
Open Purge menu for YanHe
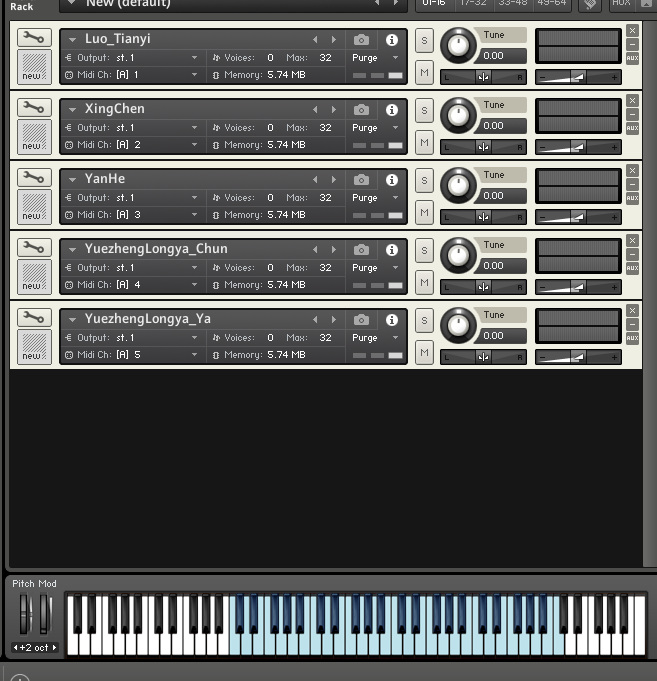[x=395, y=197]
